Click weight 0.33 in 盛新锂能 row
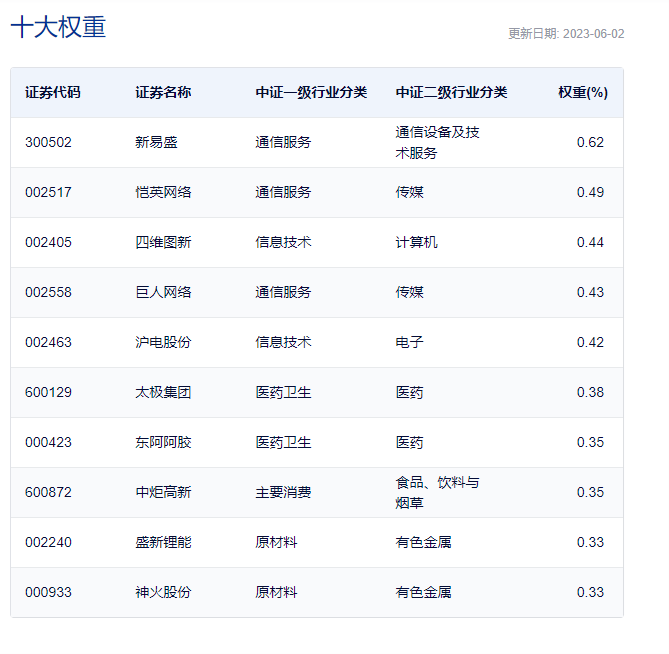 pyautogui.click(x=590, y=542)
